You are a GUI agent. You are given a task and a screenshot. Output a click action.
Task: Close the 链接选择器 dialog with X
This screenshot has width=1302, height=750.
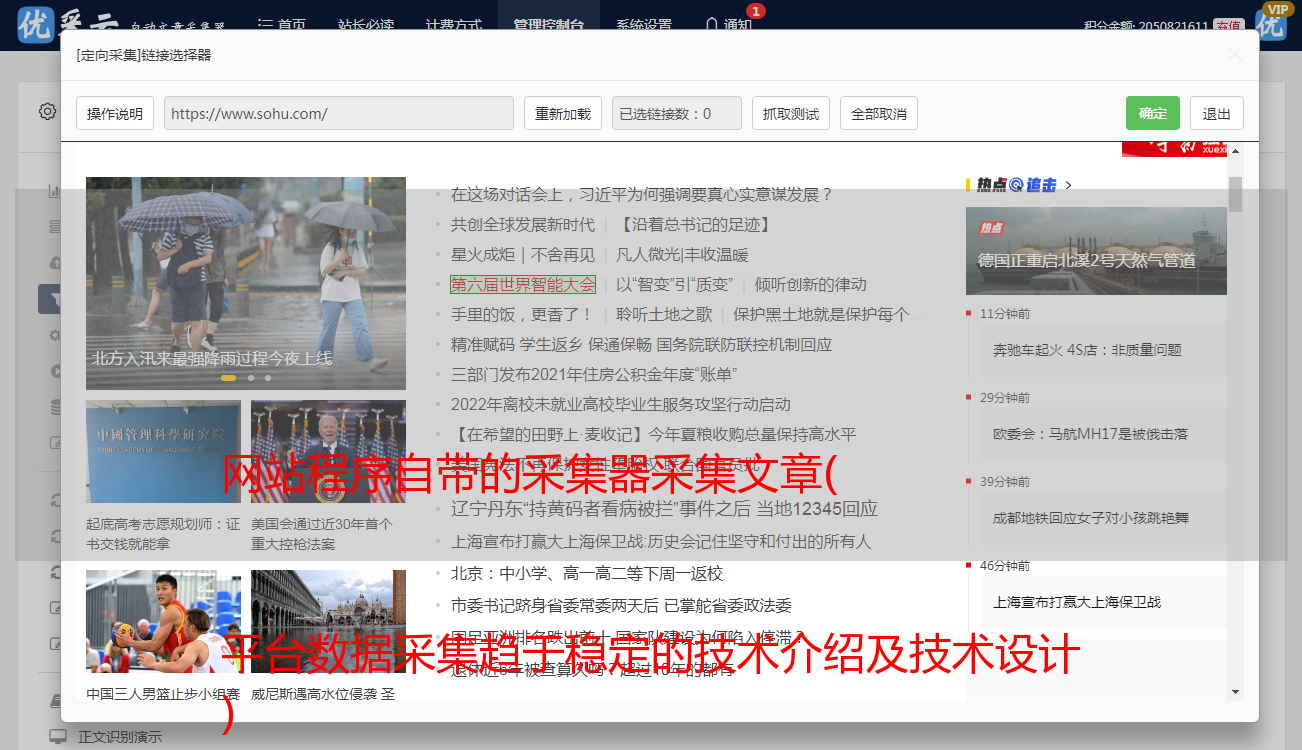1235,55
